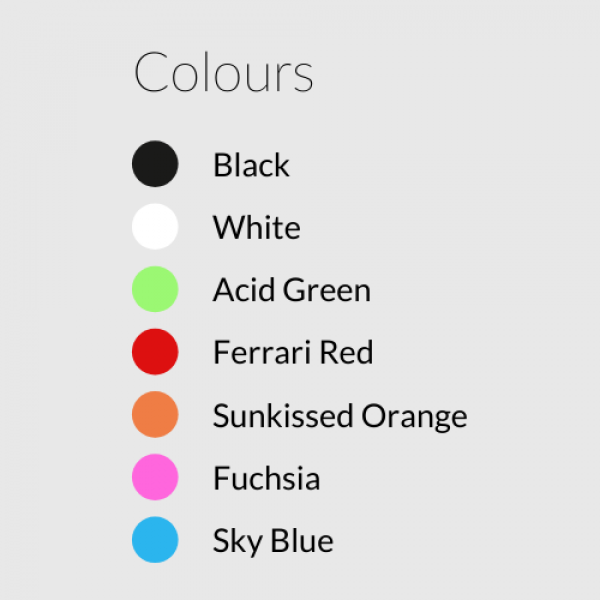Click the Colours heading
This screenshot has height=600, width=600.
pos(224,72)
